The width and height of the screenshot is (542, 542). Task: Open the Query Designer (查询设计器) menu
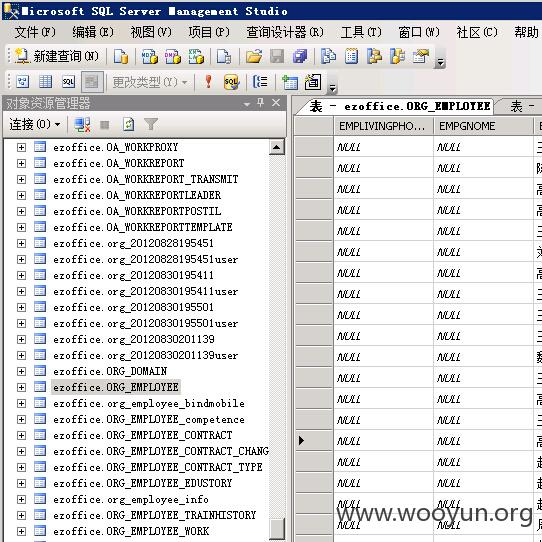click(x=285, y=32)
